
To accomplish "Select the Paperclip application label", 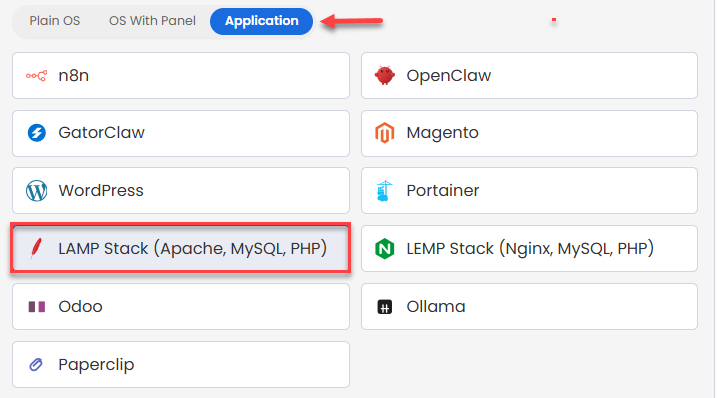I will 96,365.
